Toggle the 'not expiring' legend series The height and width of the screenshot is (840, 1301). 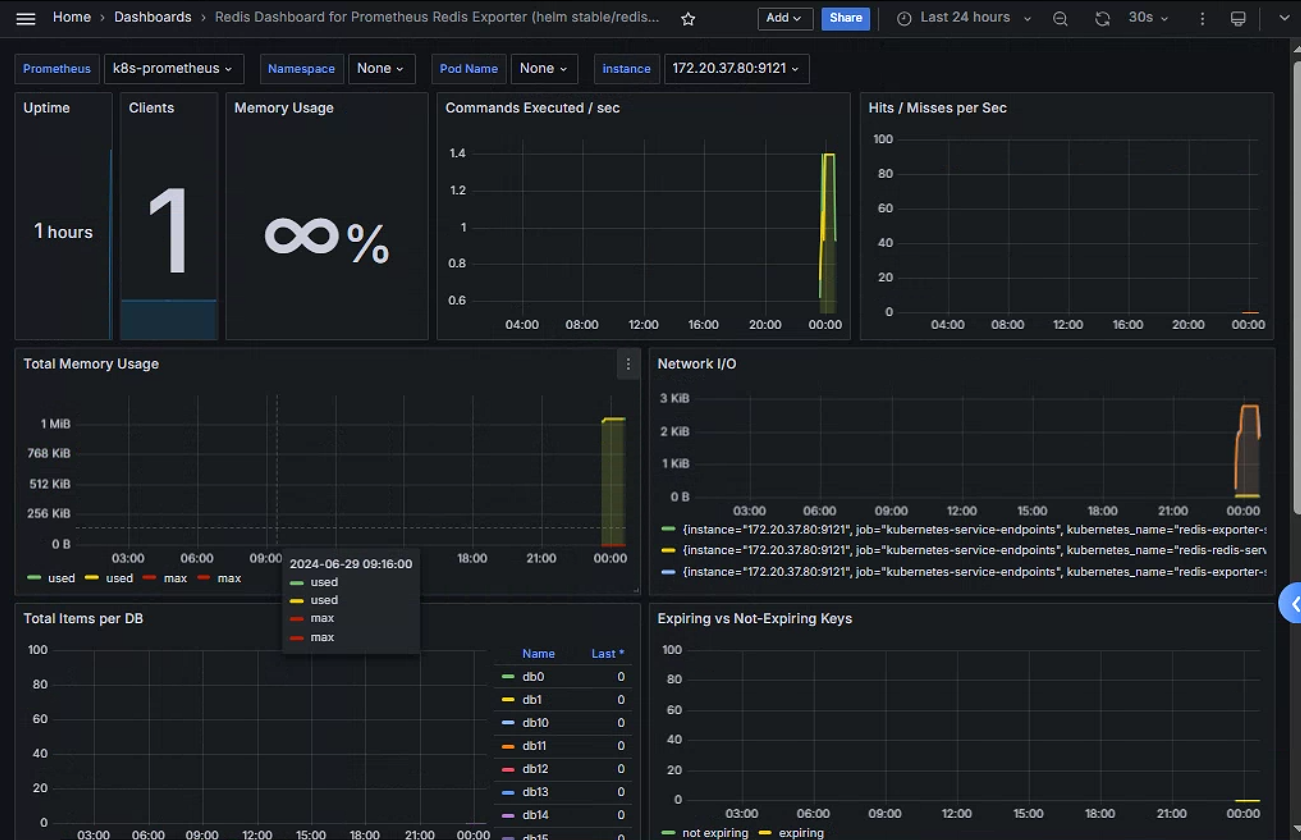point(714,833)
